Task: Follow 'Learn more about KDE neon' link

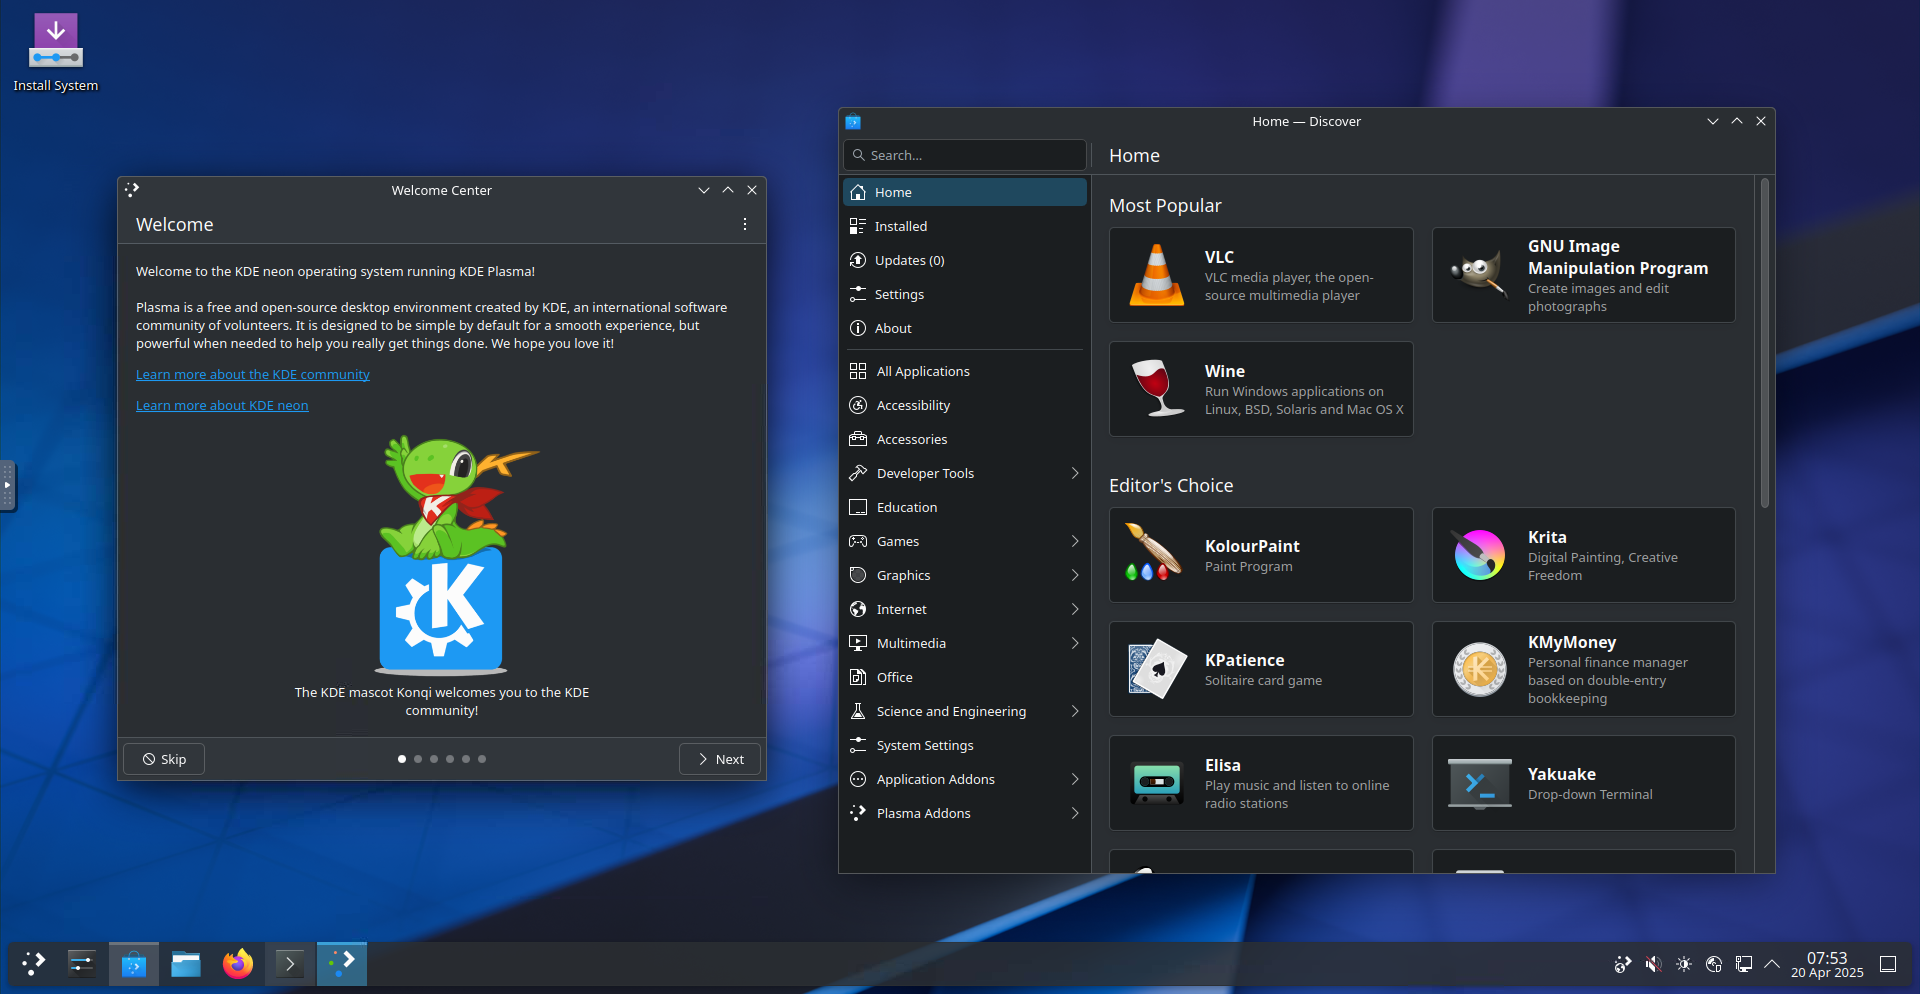Action: [x=222, y=405]
